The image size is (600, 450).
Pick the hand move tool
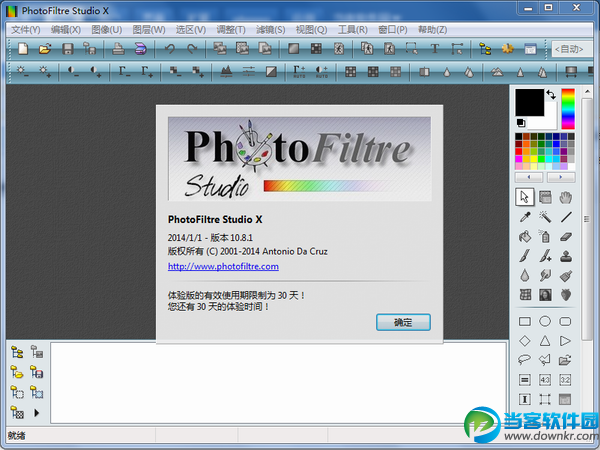[x=566, y=197]
